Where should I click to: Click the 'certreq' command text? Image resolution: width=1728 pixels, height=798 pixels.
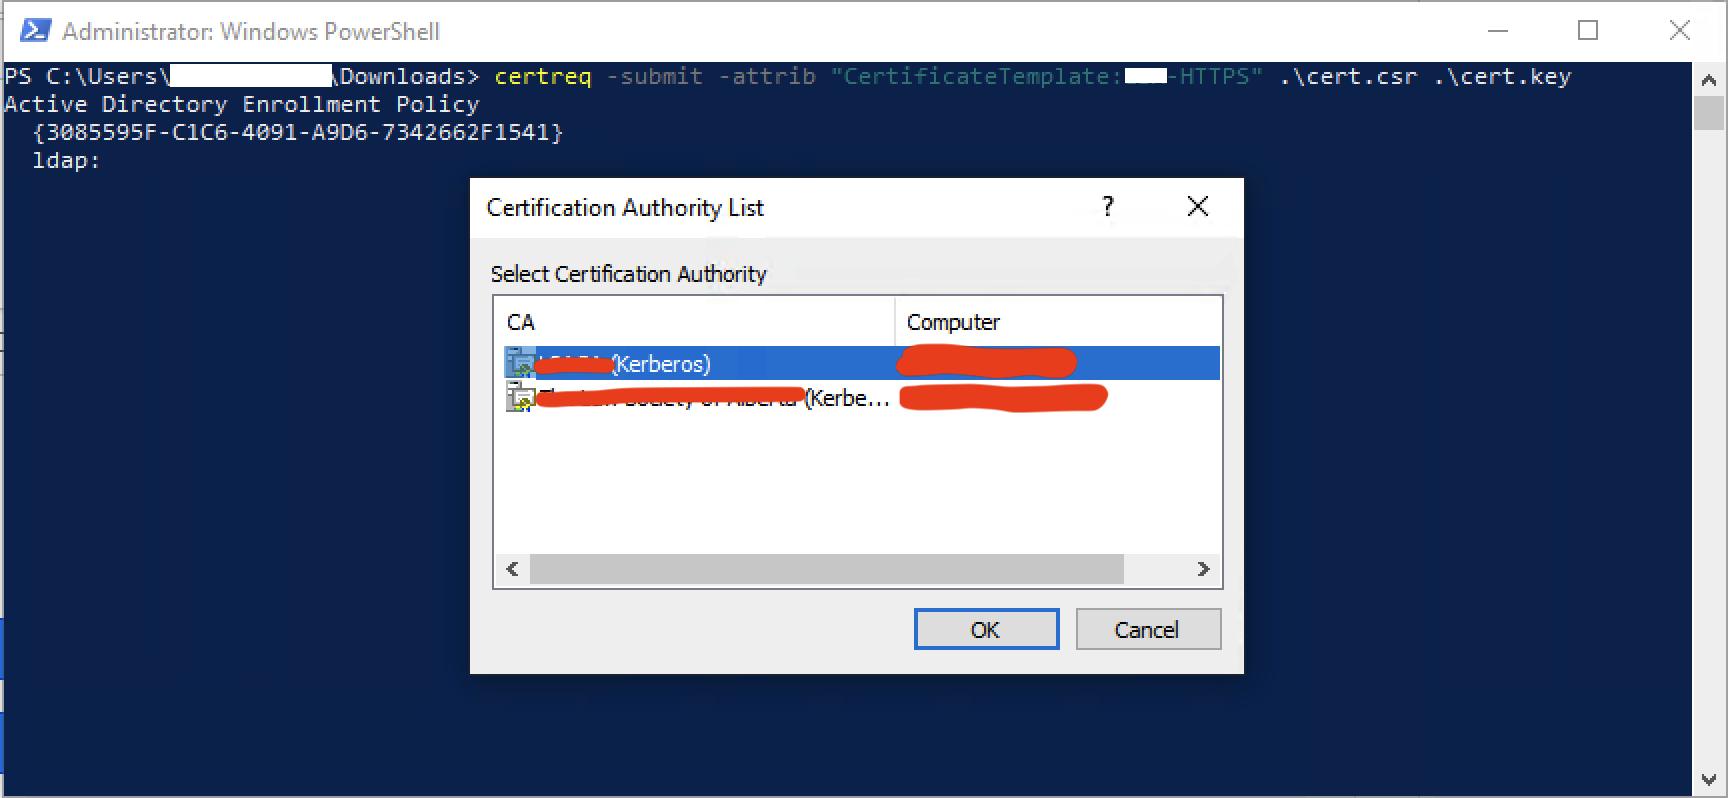543,77
